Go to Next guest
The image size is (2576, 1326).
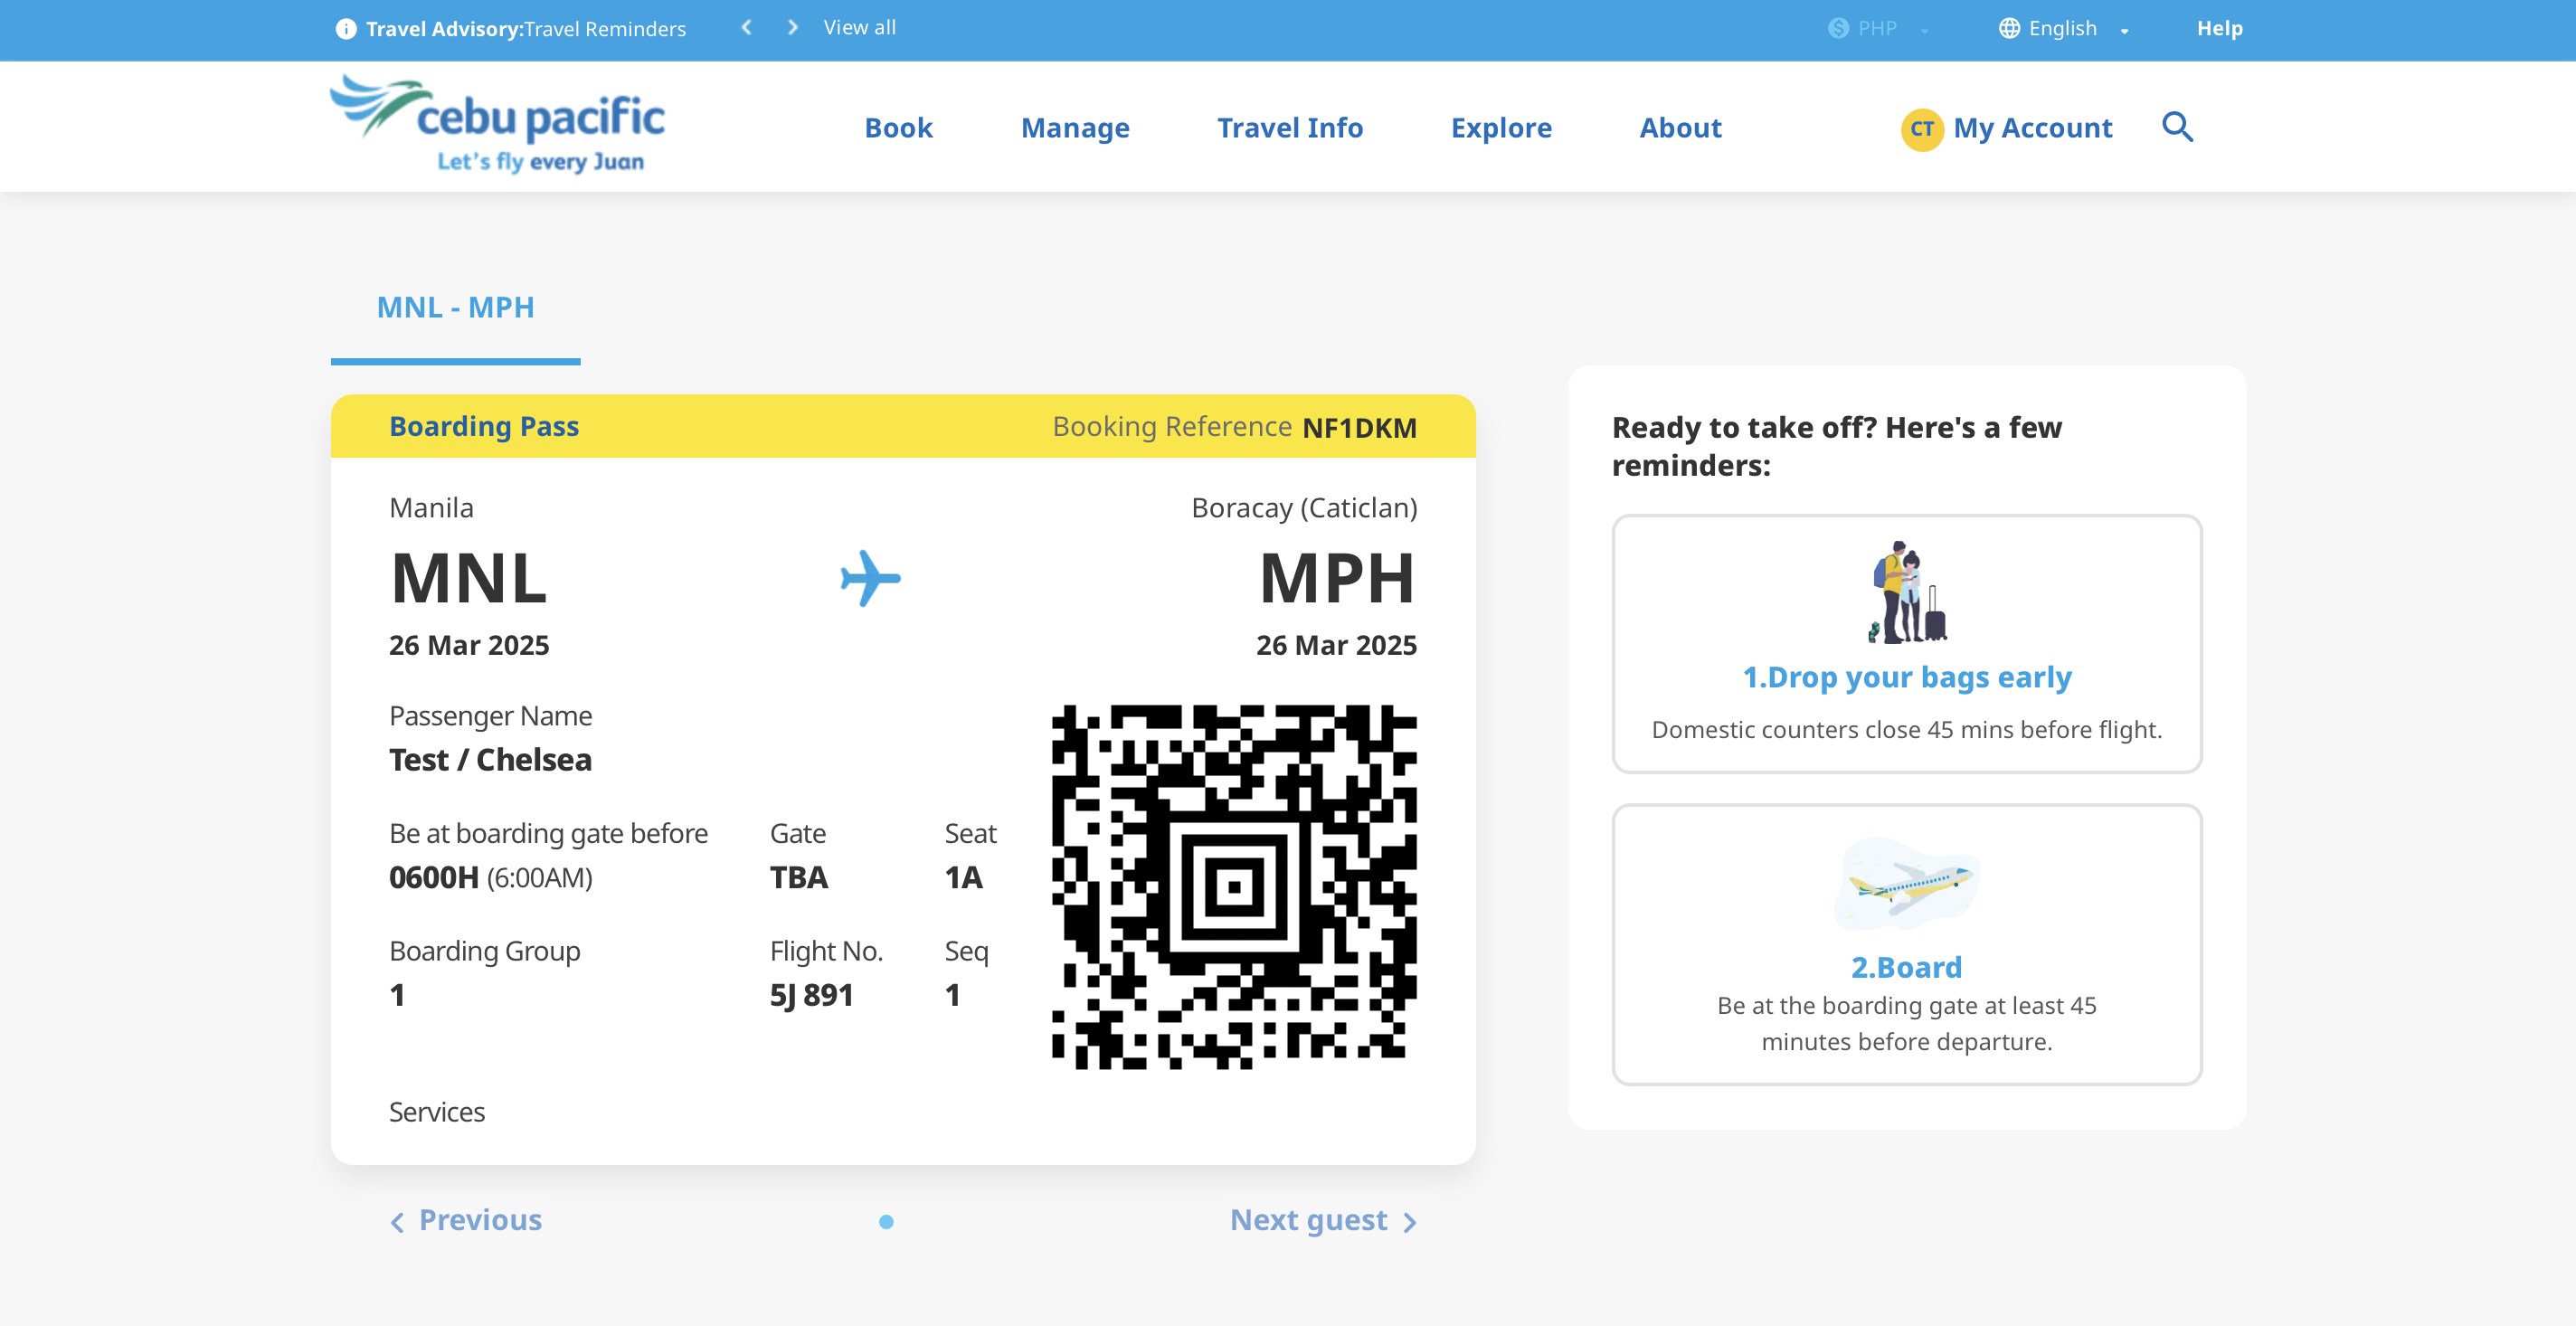coord(1323,1220)
